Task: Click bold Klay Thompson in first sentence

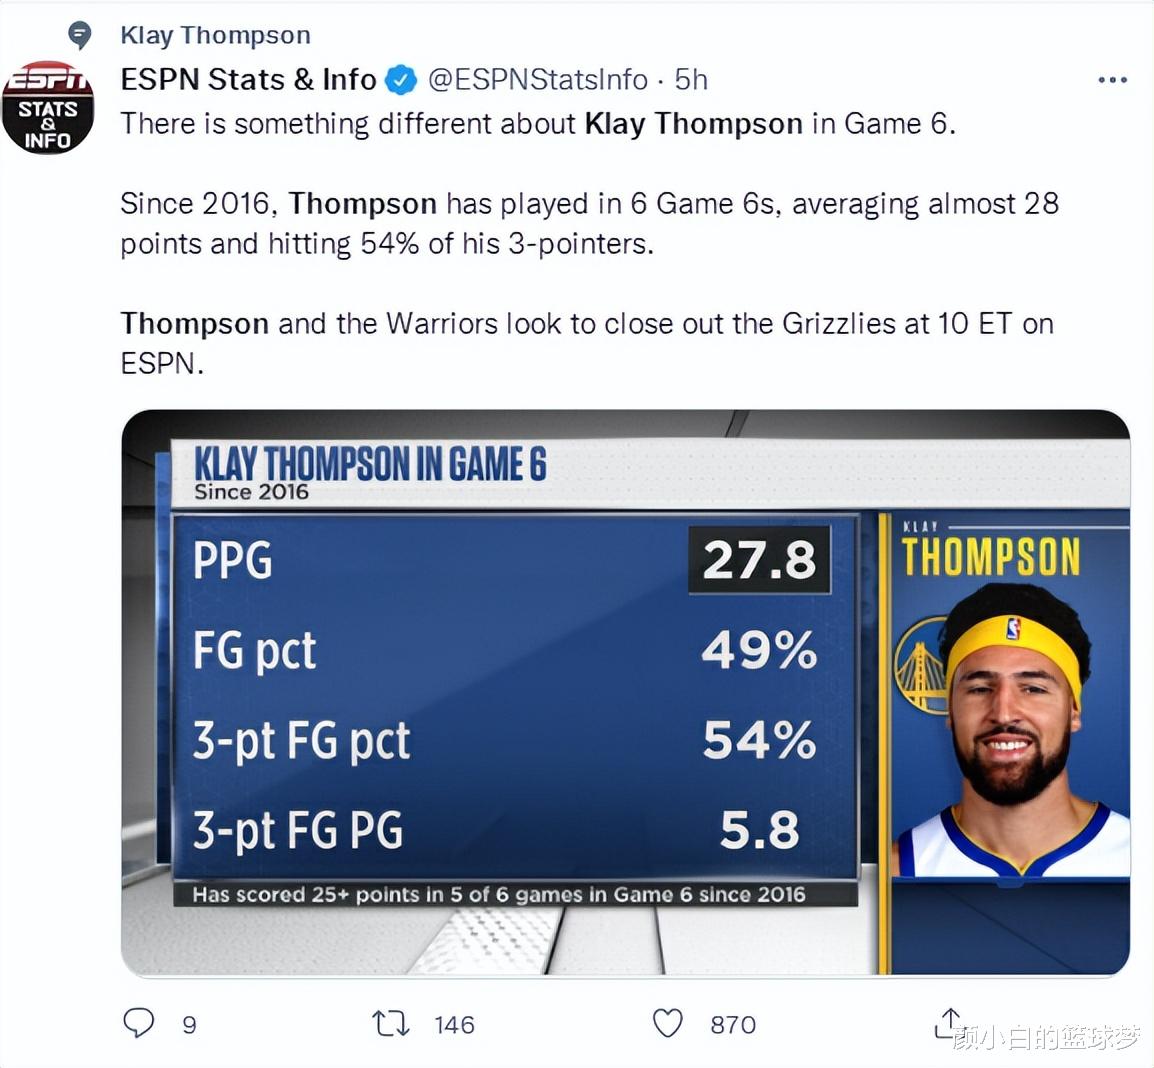Action: (693, 124)
